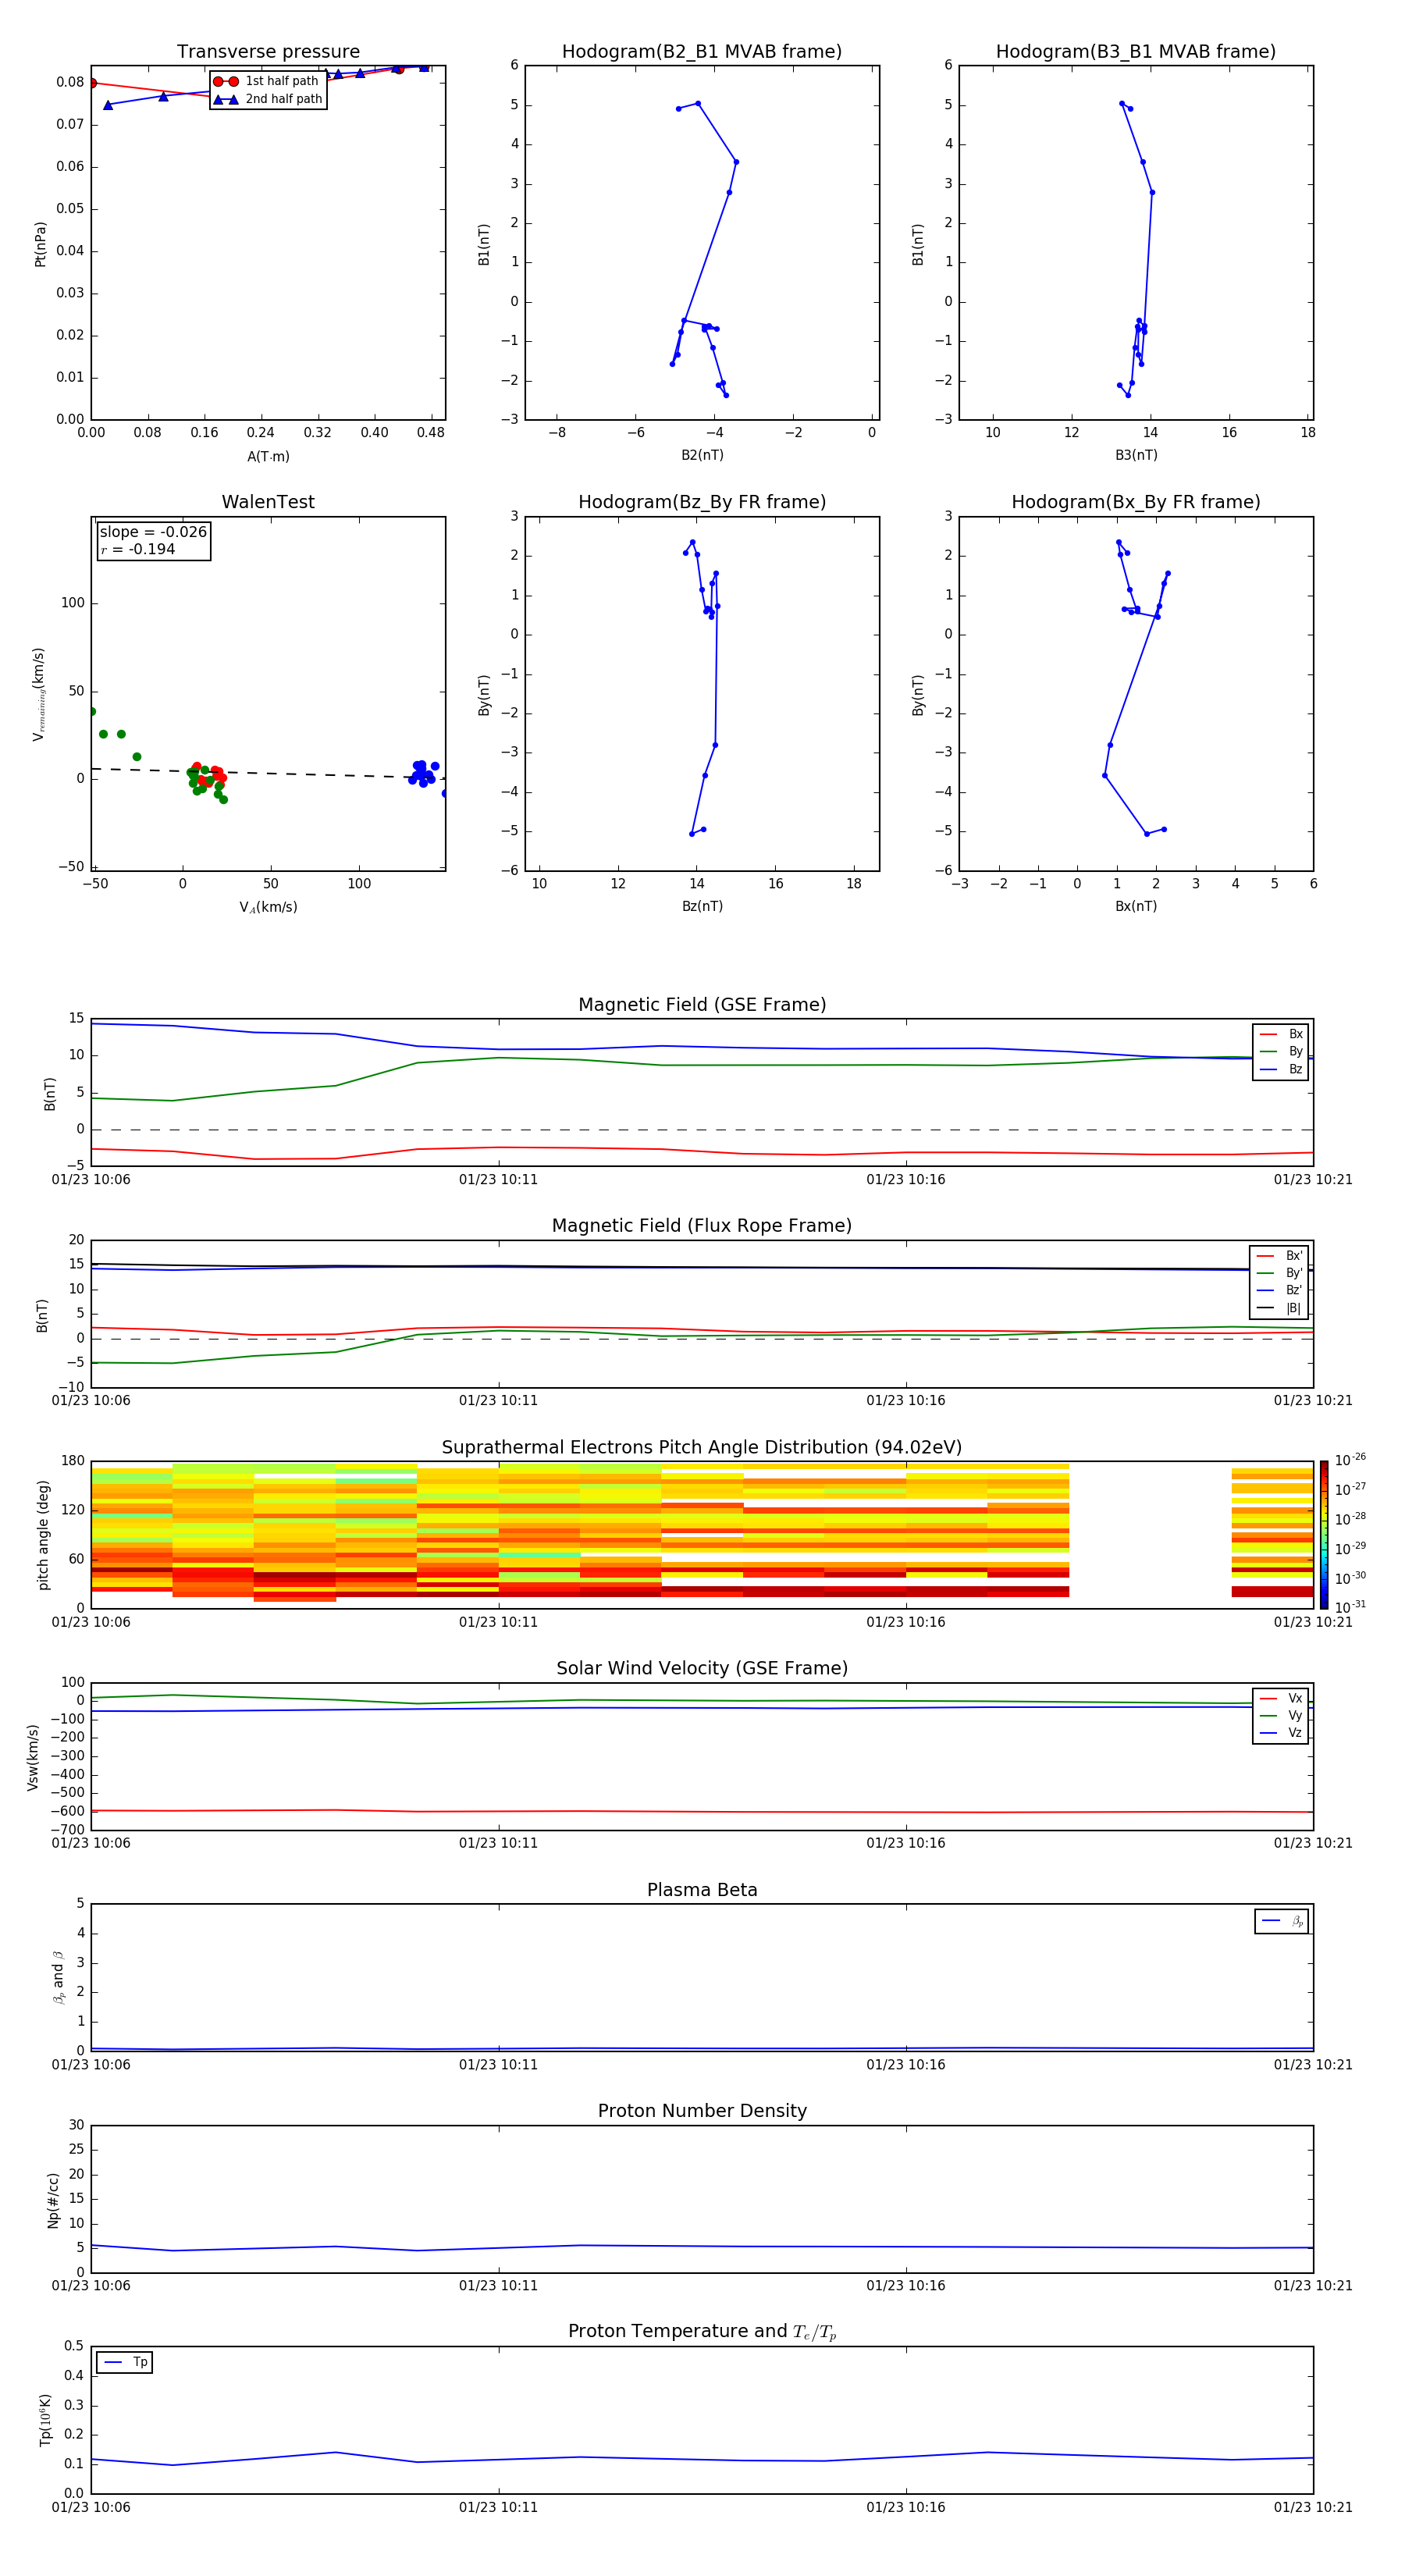Click the "r = -0.194" annotation
Image resolution: width=1405 pixels, height=2576 pixels.
pyautogui.click(x=138, y=550)
